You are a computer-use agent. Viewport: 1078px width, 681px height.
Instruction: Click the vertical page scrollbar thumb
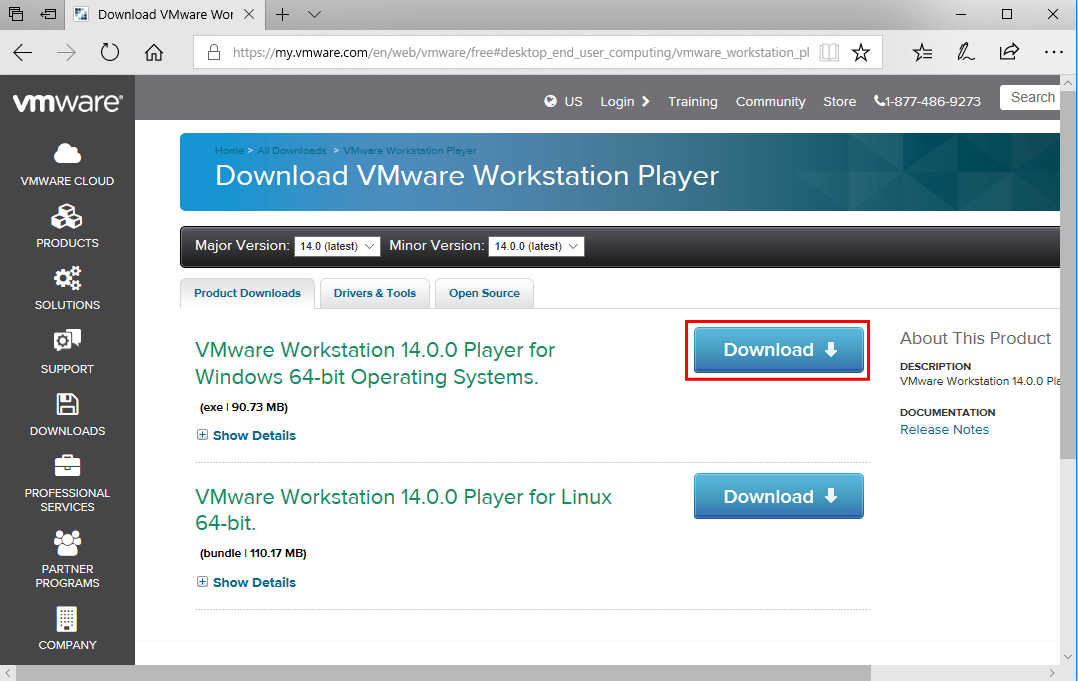click(1068, 274)
